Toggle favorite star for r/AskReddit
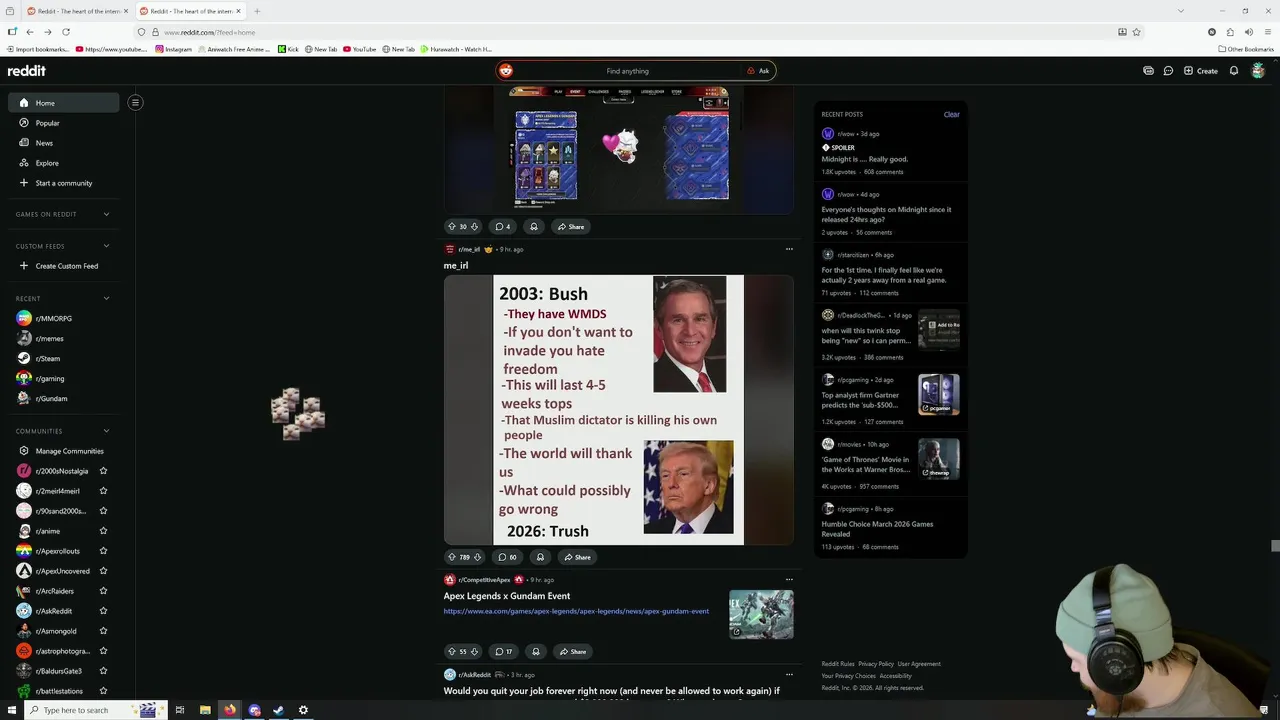 pyautogui.click(x=103, y=611)
